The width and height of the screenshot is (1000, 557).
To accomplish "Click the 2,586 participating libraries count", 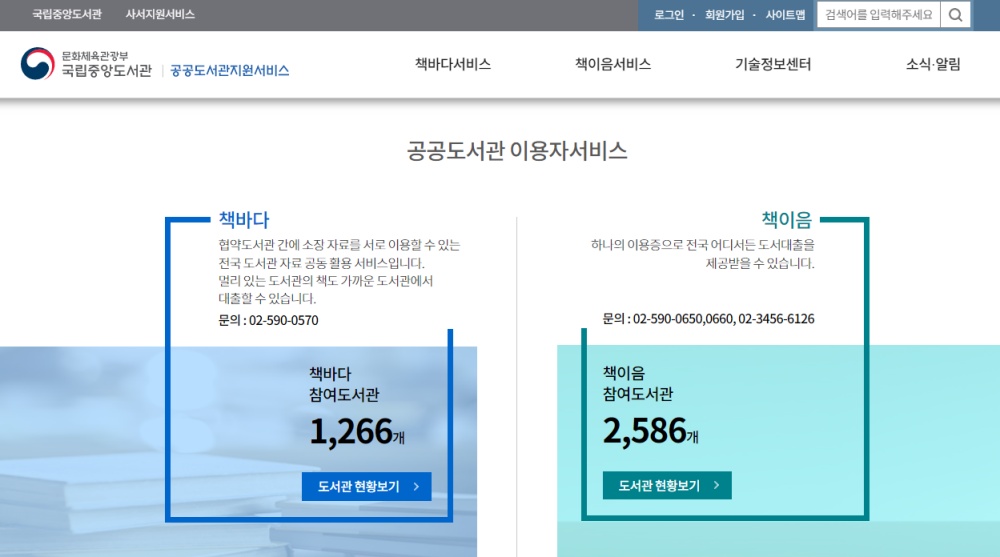I will [651, 431].
